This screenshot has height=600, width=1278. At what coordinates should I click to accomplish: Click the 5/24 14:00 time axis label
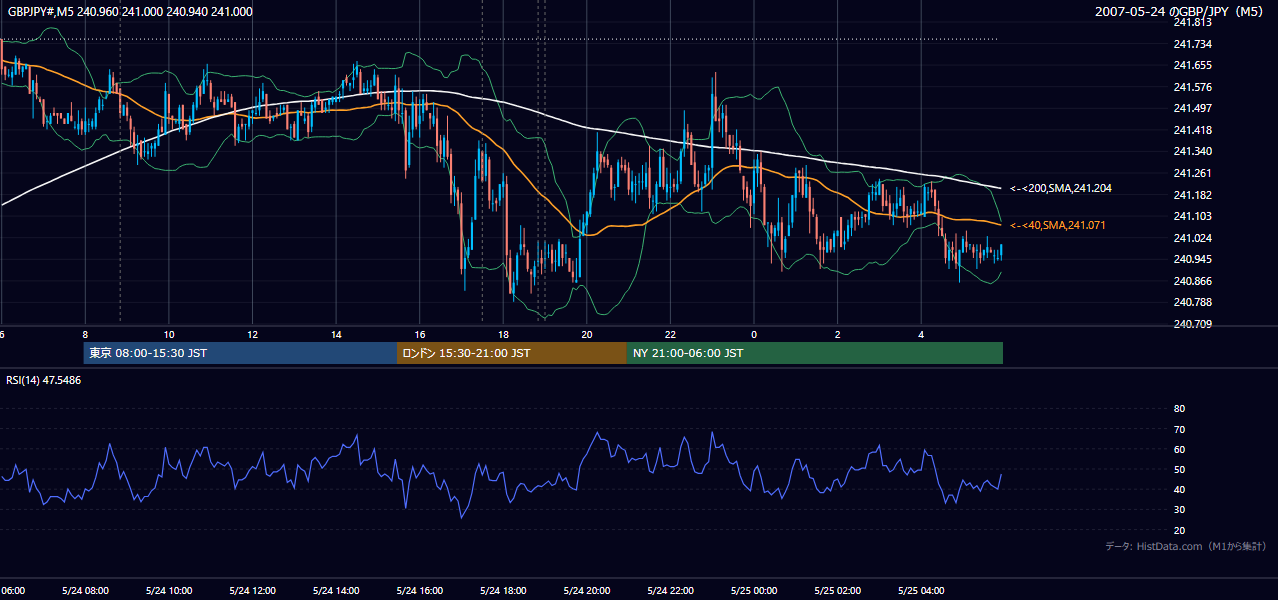click(x=336, y=590)
